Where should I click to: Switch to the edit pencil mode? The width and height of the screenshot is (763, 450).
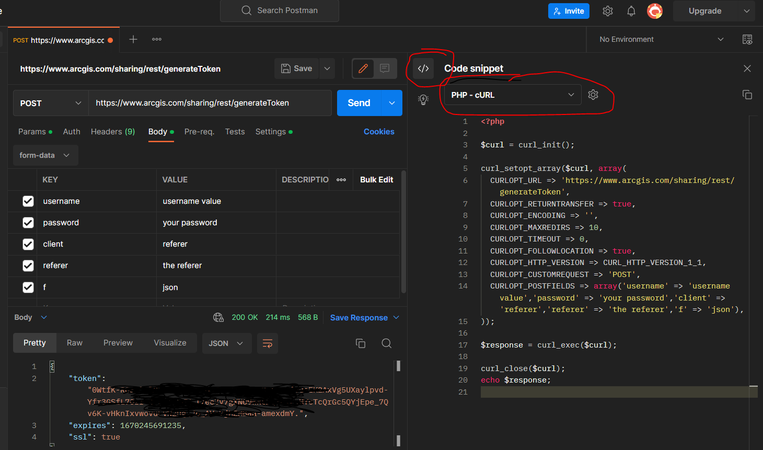click(363, 69)
